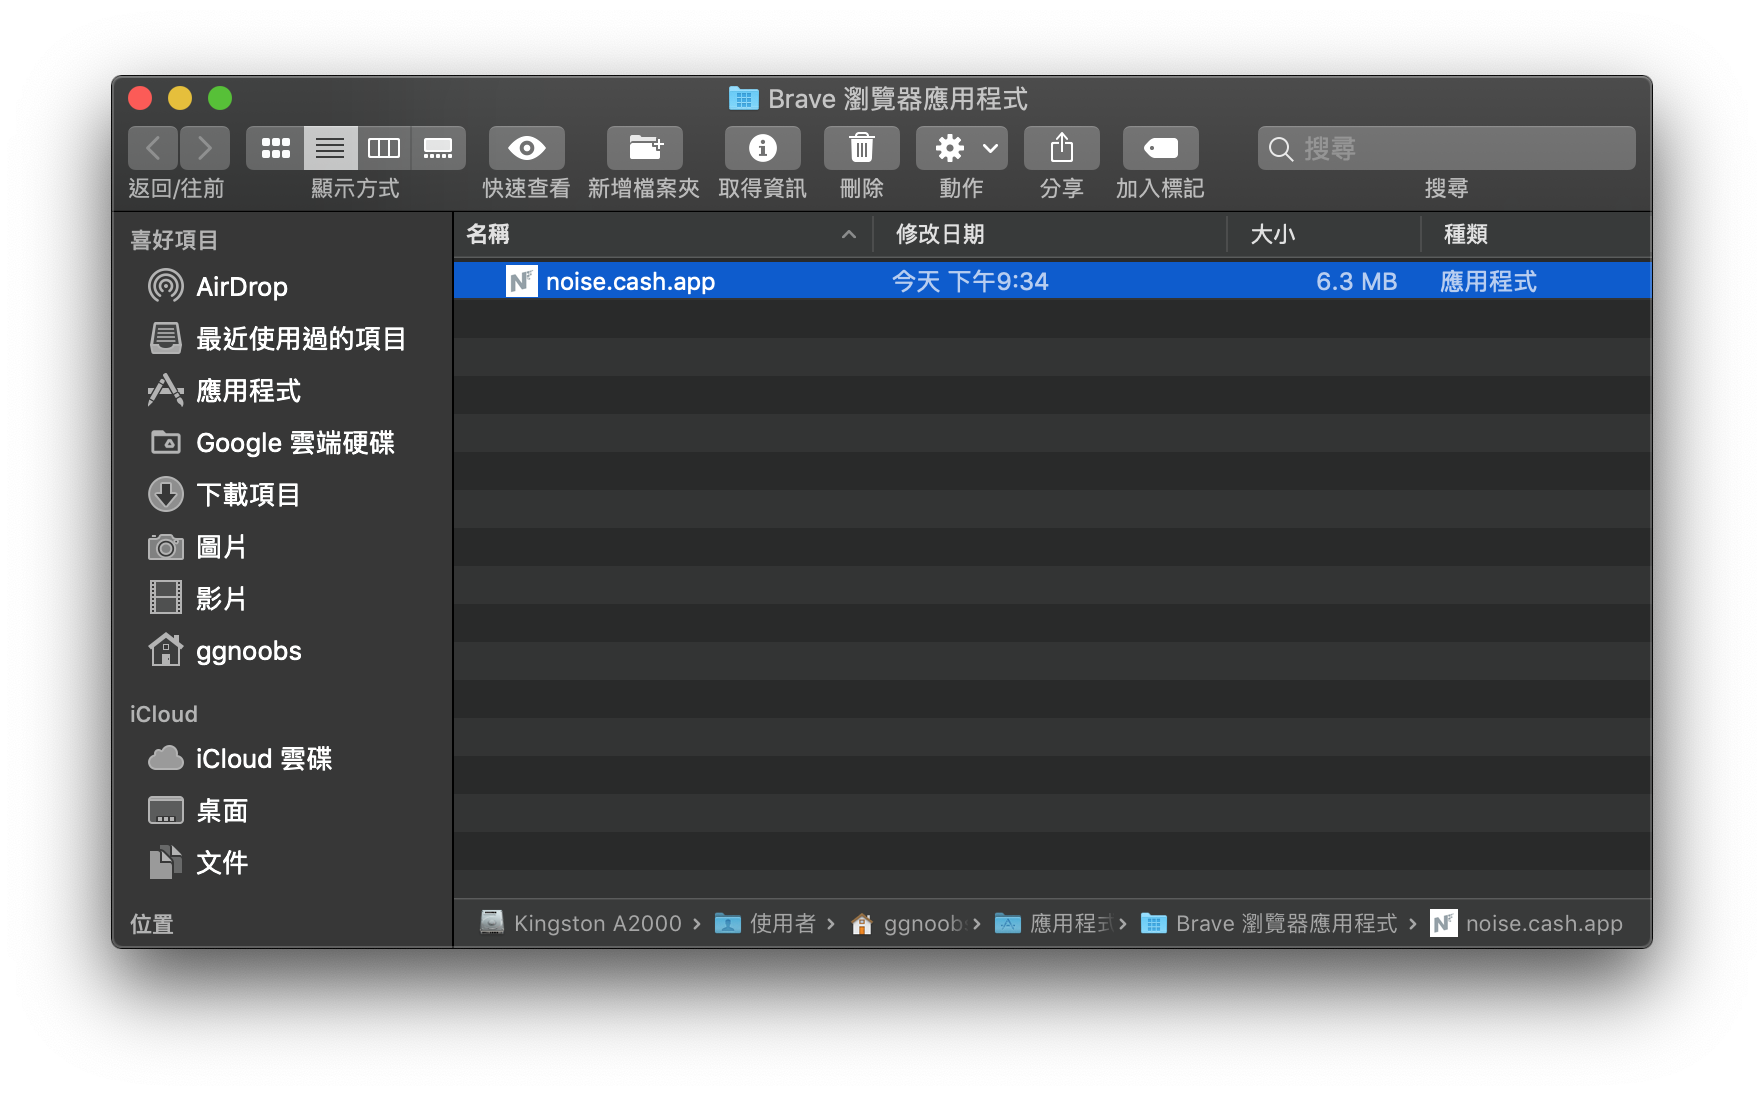The width and height of the screenshot is (1764, 1096).
Task: Open Quick Look with the eye icon
Action: point(526,148)
